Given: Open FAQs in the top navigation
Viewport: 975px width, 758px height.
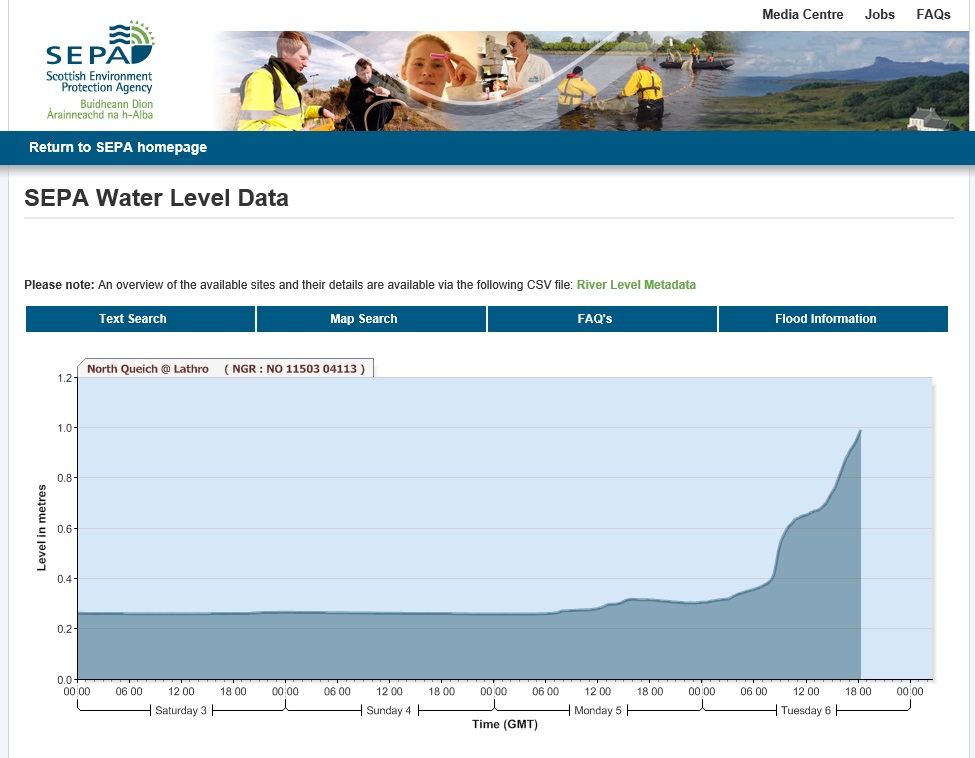Looking at the screenshot, I should (933, 15).
